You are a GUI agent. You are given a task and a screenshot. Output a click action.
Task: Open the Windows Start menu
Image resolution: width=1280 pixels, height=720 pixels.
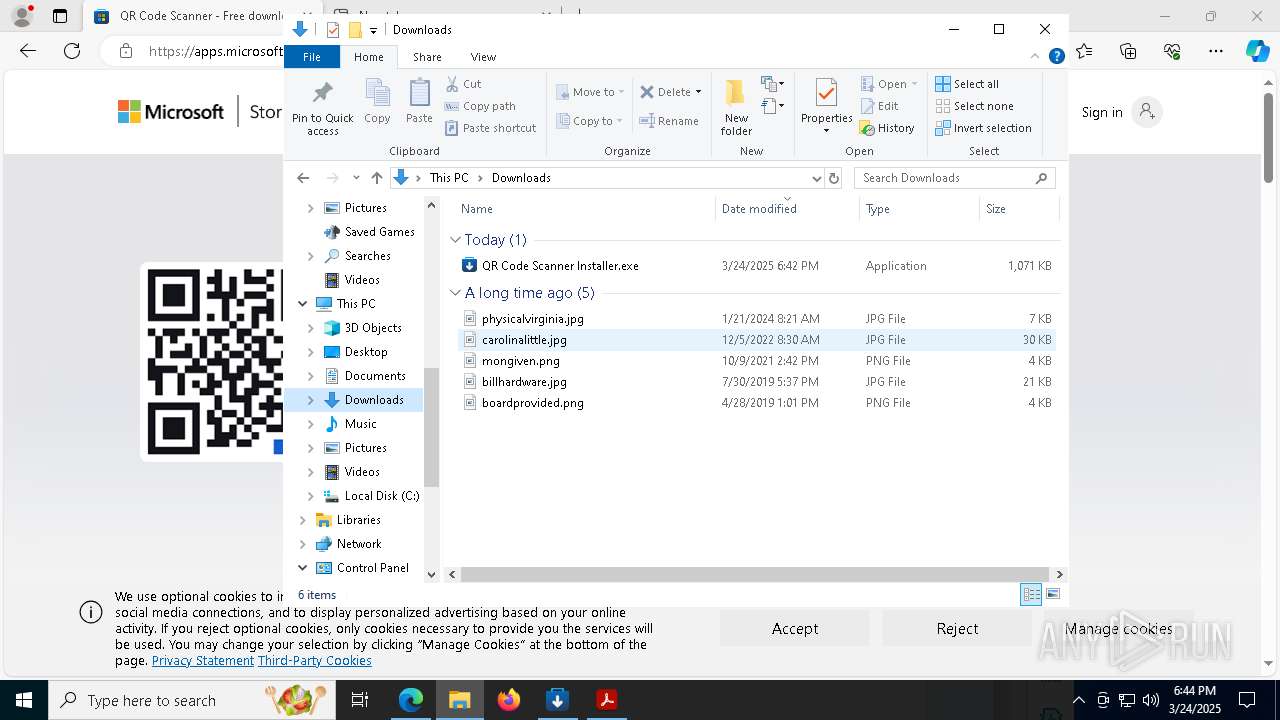[23, 700]
